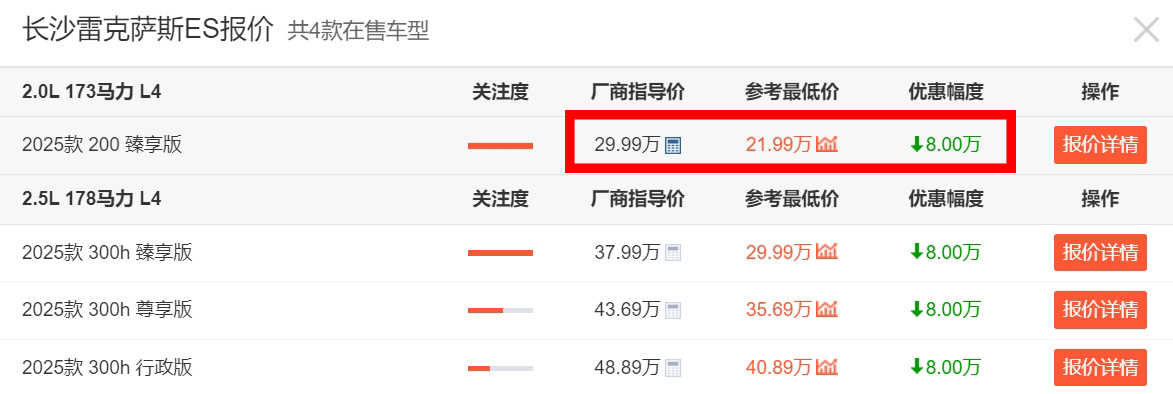Open calculator icon next to 29.99万 price

click(673, 146)
